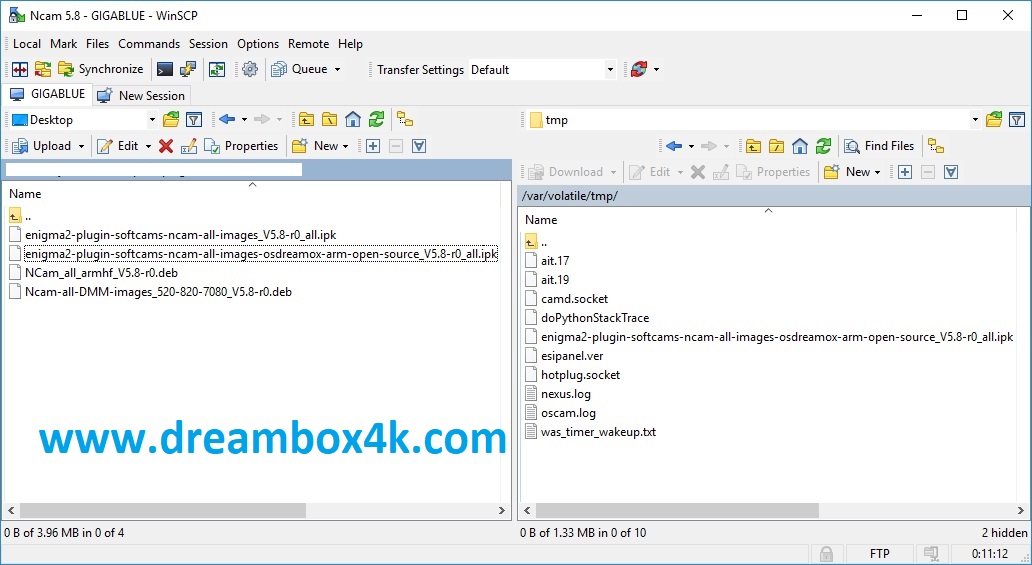Screen dimensions: 1032x565
Task: Select NCam_all_armhf_V5.8-r0.deb file
Action: coord(101,273)
